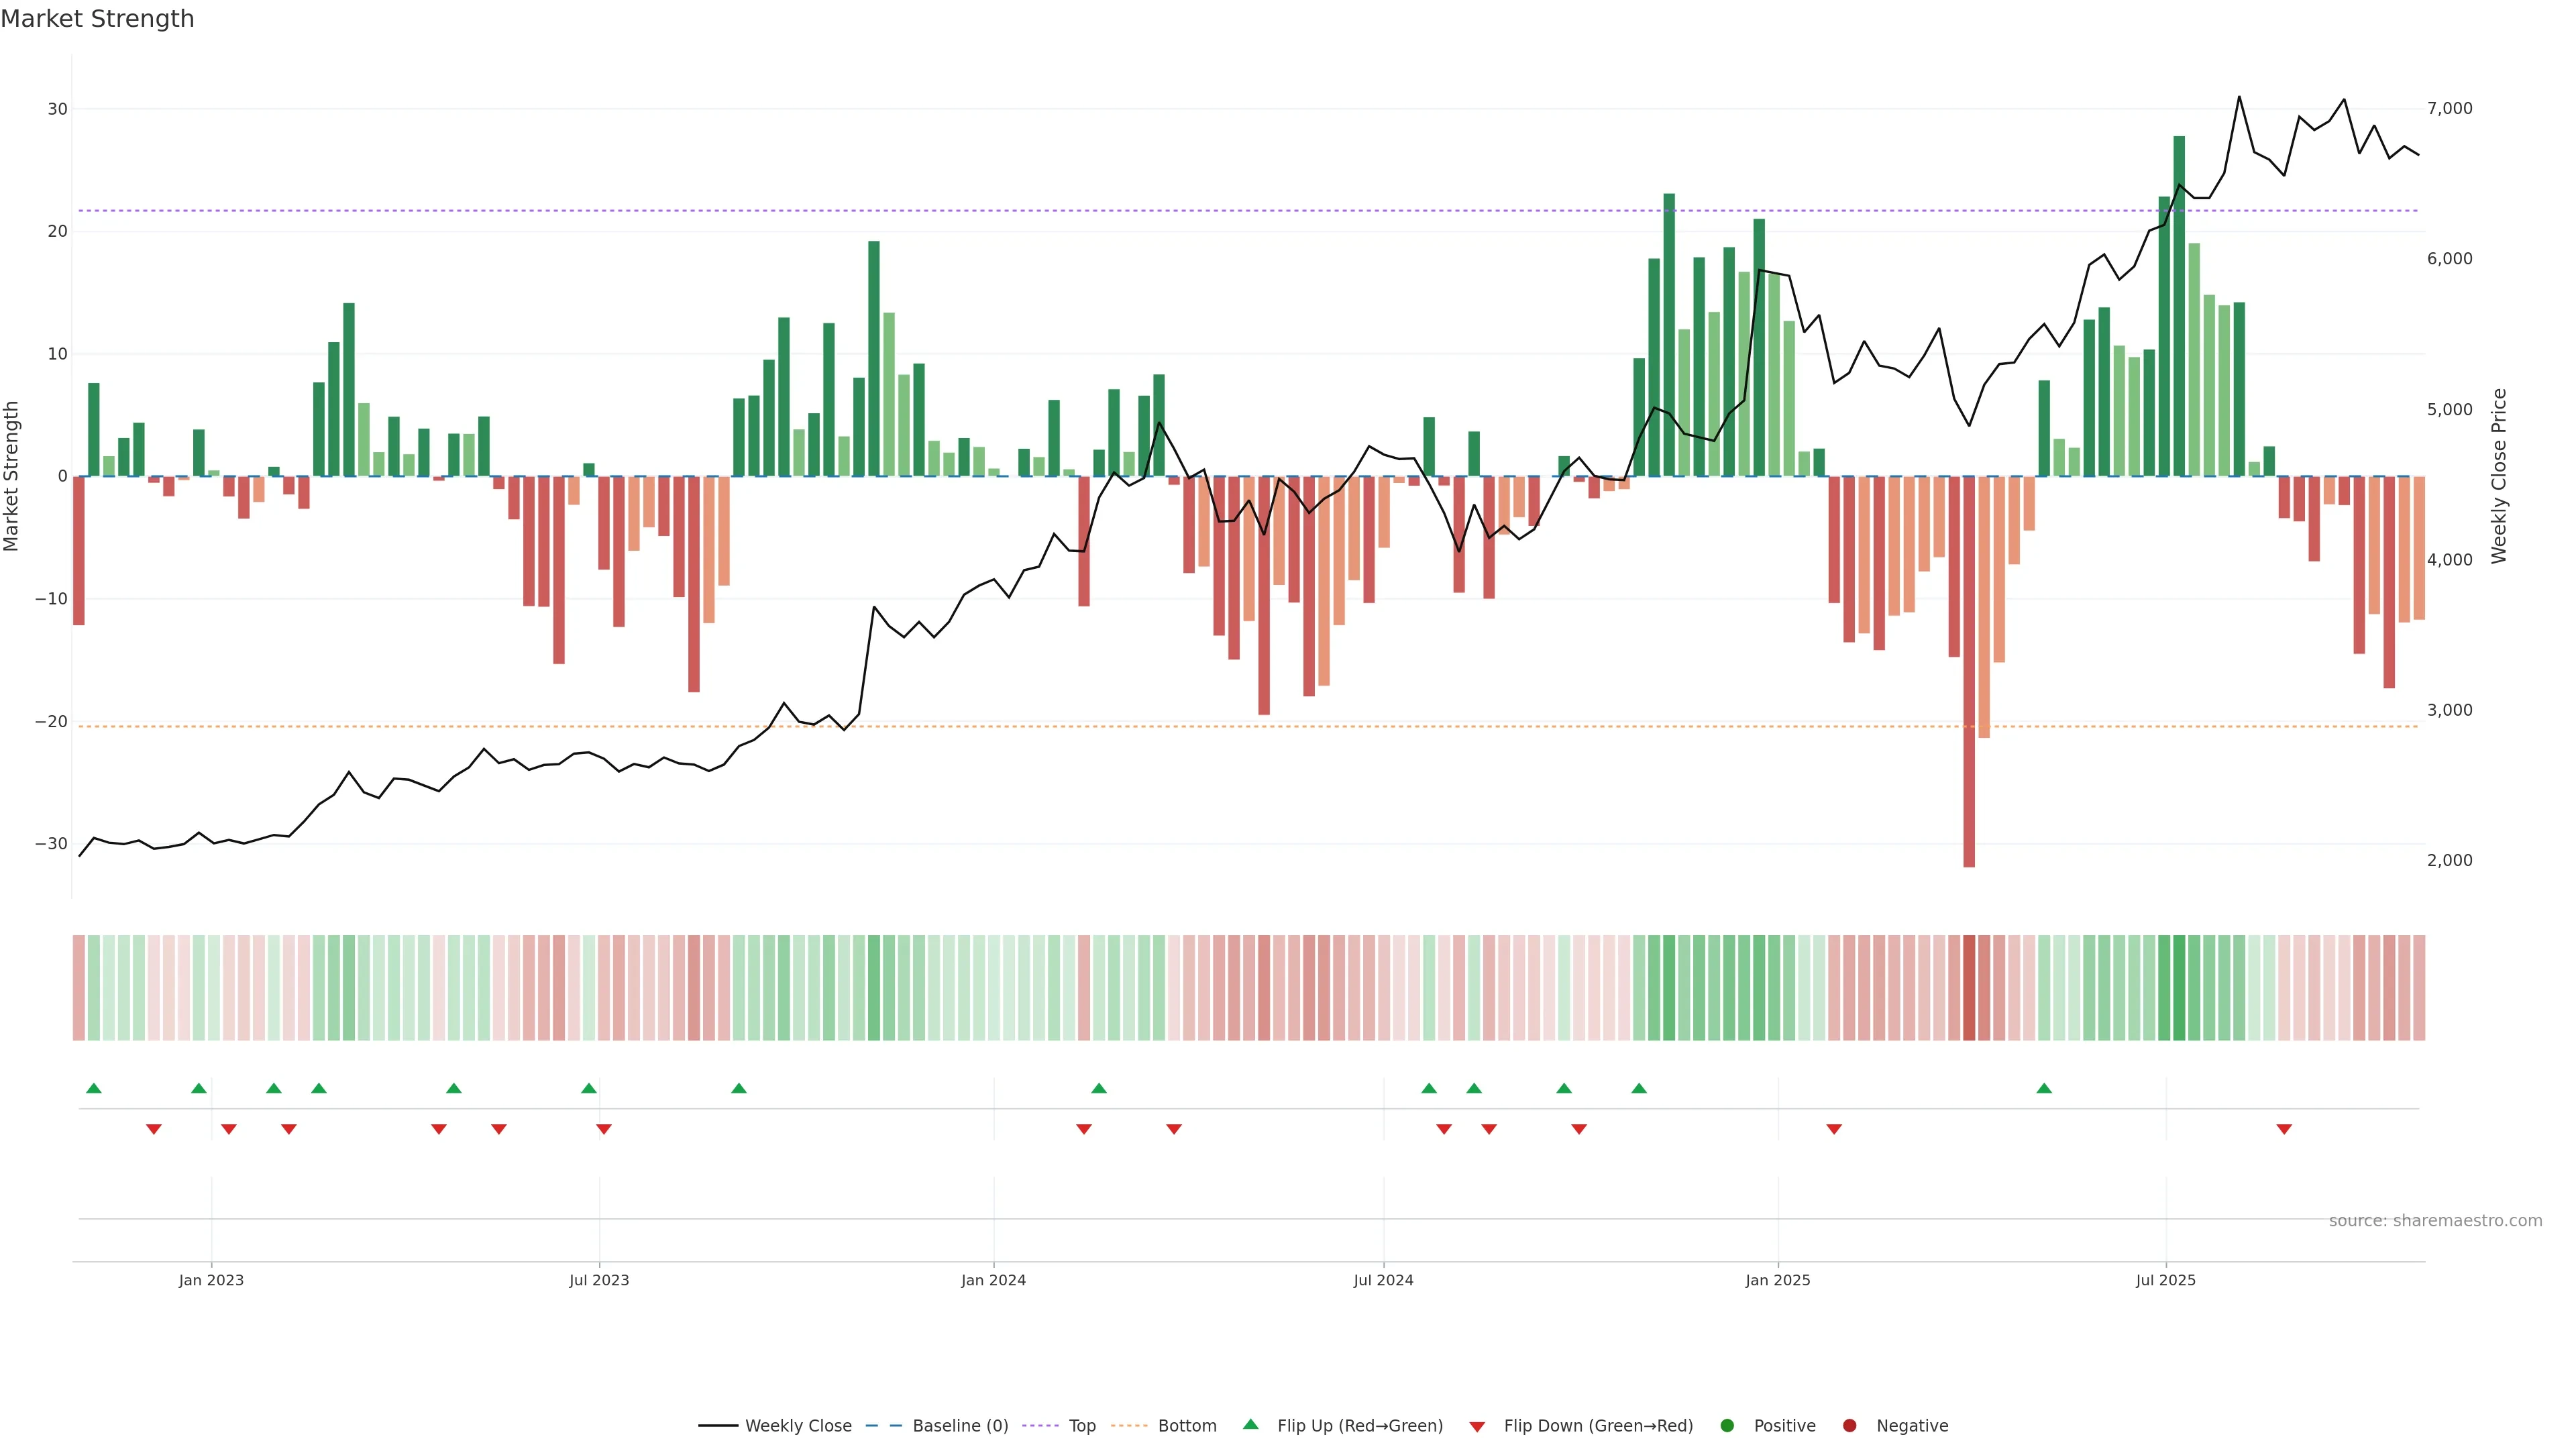Image resolution: width=2576 pixels, height=1449 pixels.
Task: Click the Flip Down red triangle legend icon
Action: pos(1477,1427)
